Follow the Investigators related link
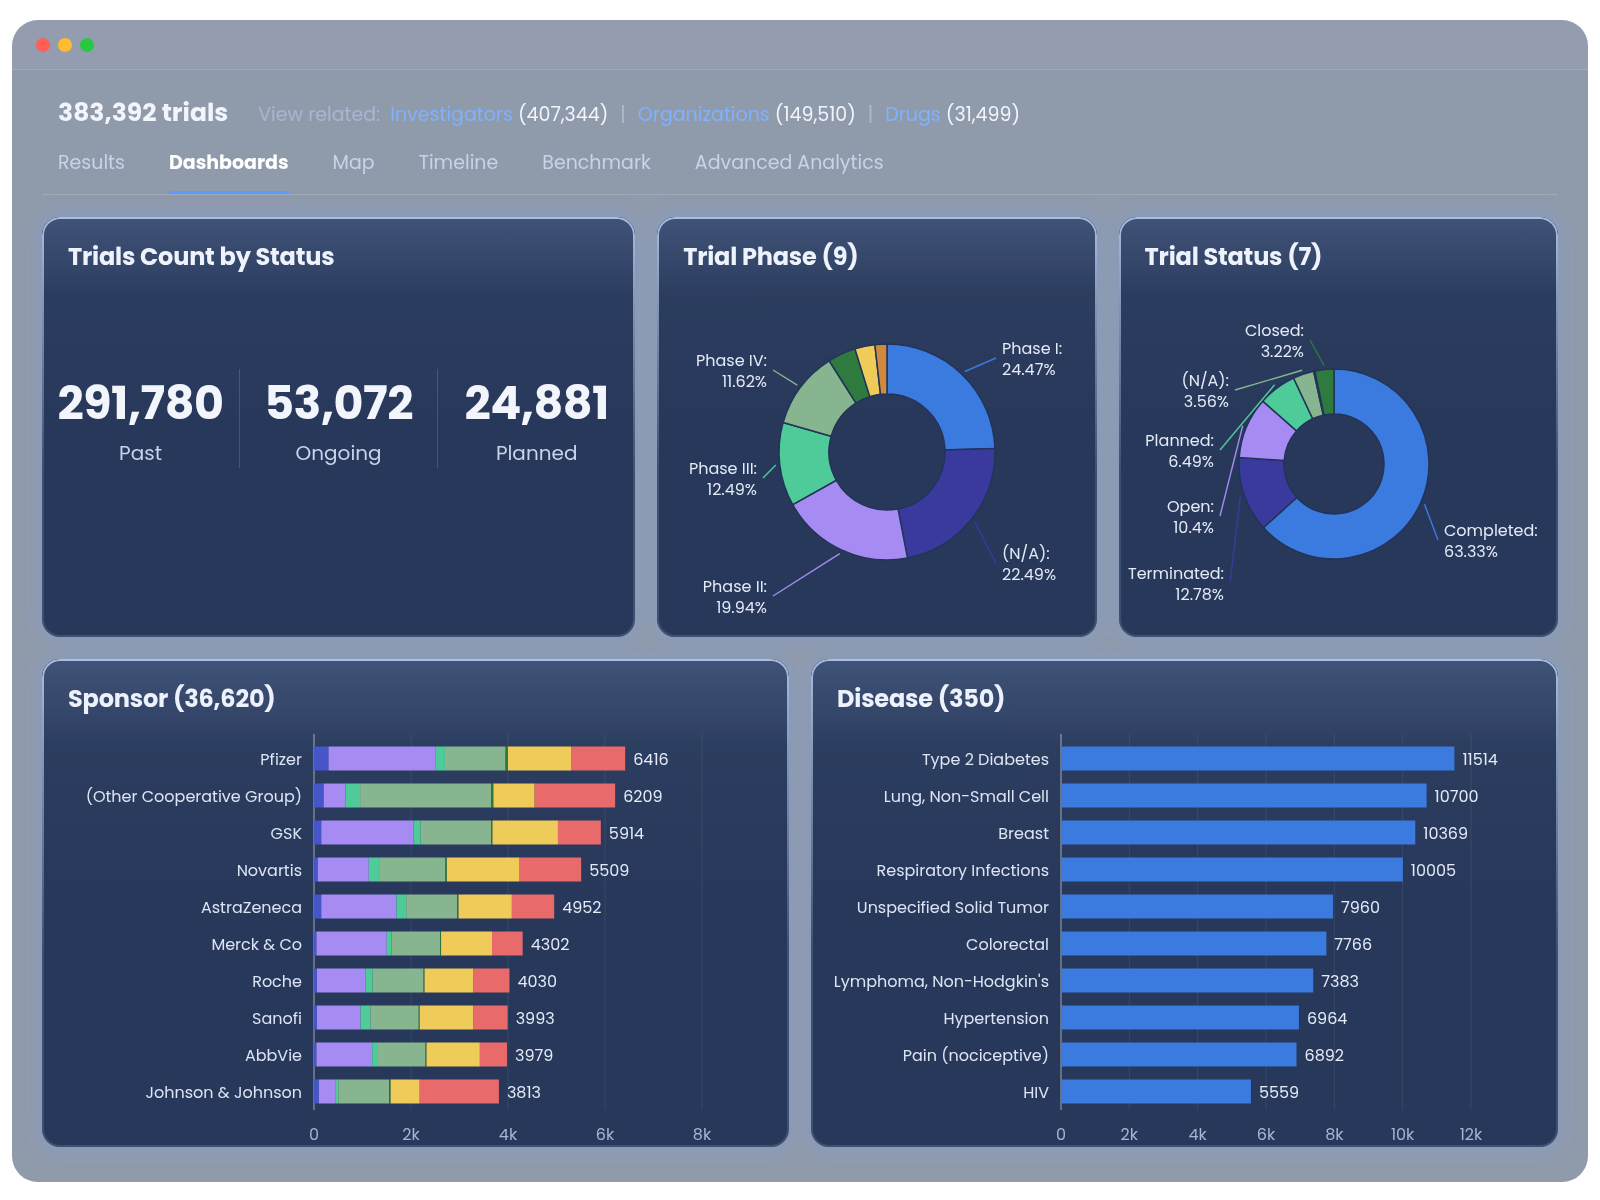The image size is (1600, 1200). point(451,114)
